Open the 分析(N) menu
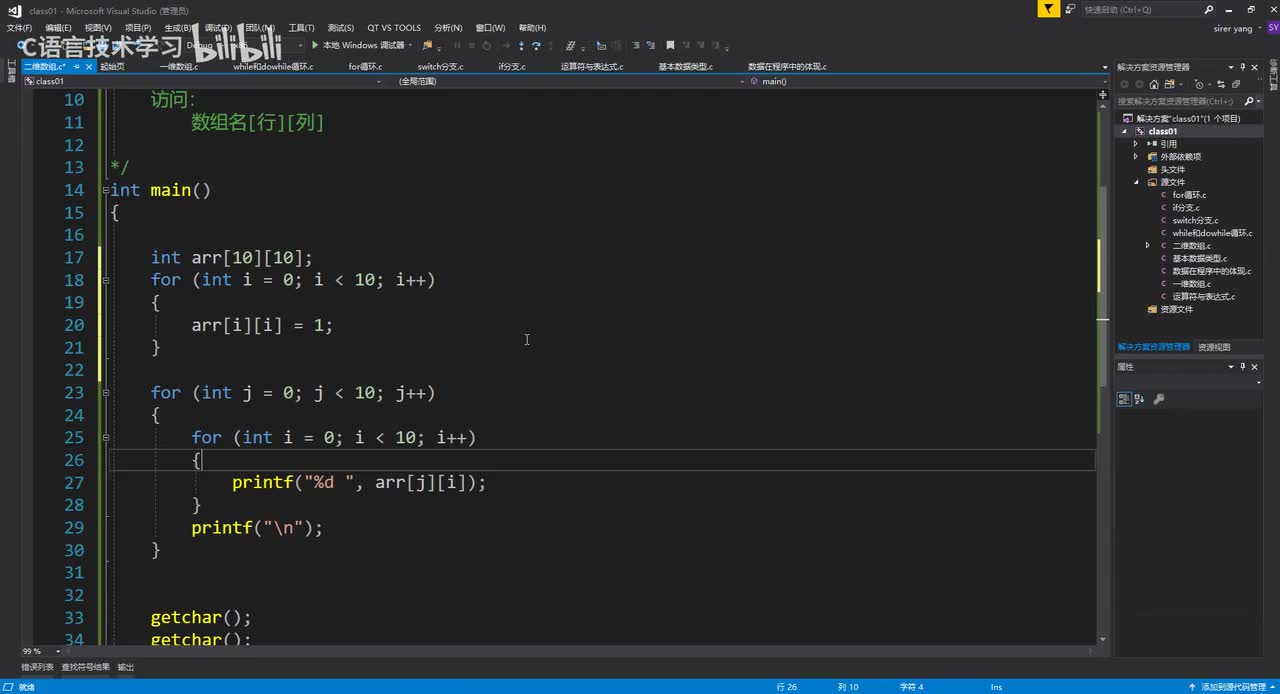 [448, 28]
